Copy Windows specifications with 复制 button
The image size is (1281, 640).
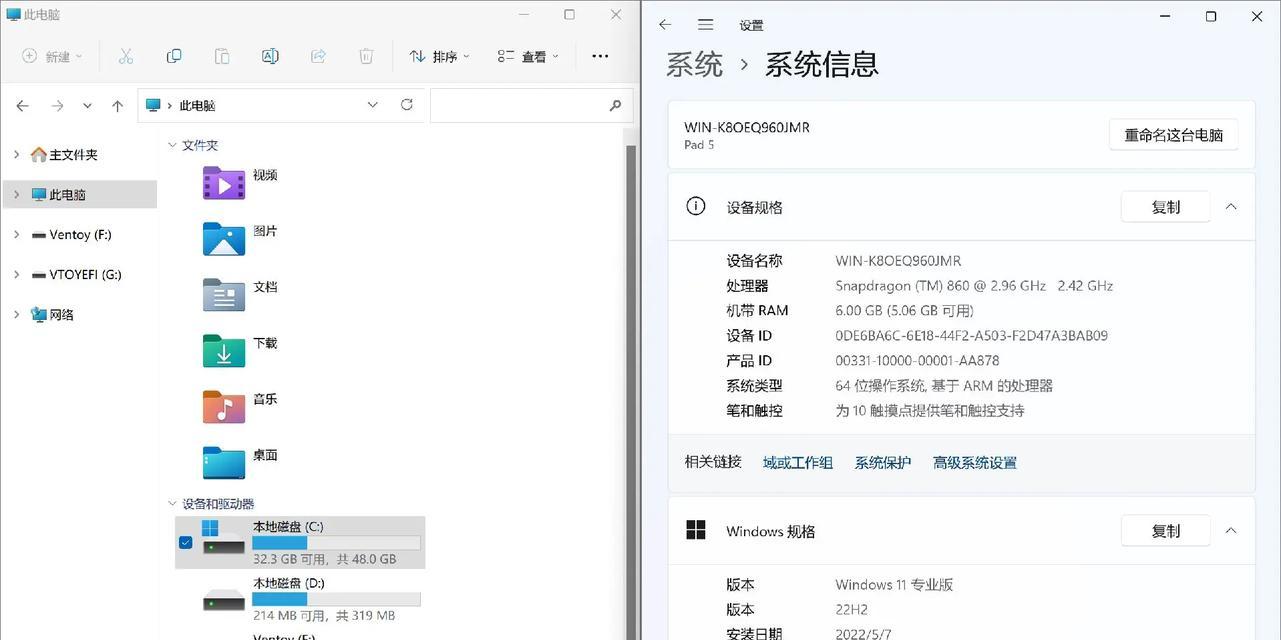click(x=1166, y=531)
